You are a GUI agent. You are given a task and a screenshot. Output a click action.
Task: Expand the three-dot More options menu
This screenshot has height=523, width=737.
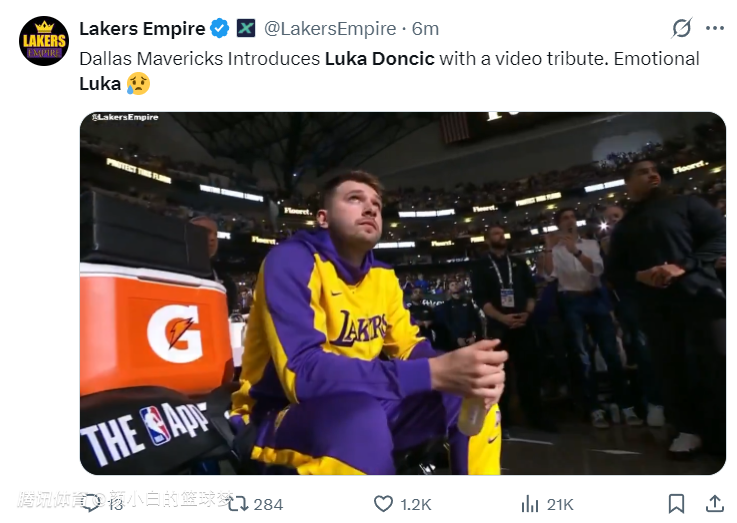click(714, 28)
